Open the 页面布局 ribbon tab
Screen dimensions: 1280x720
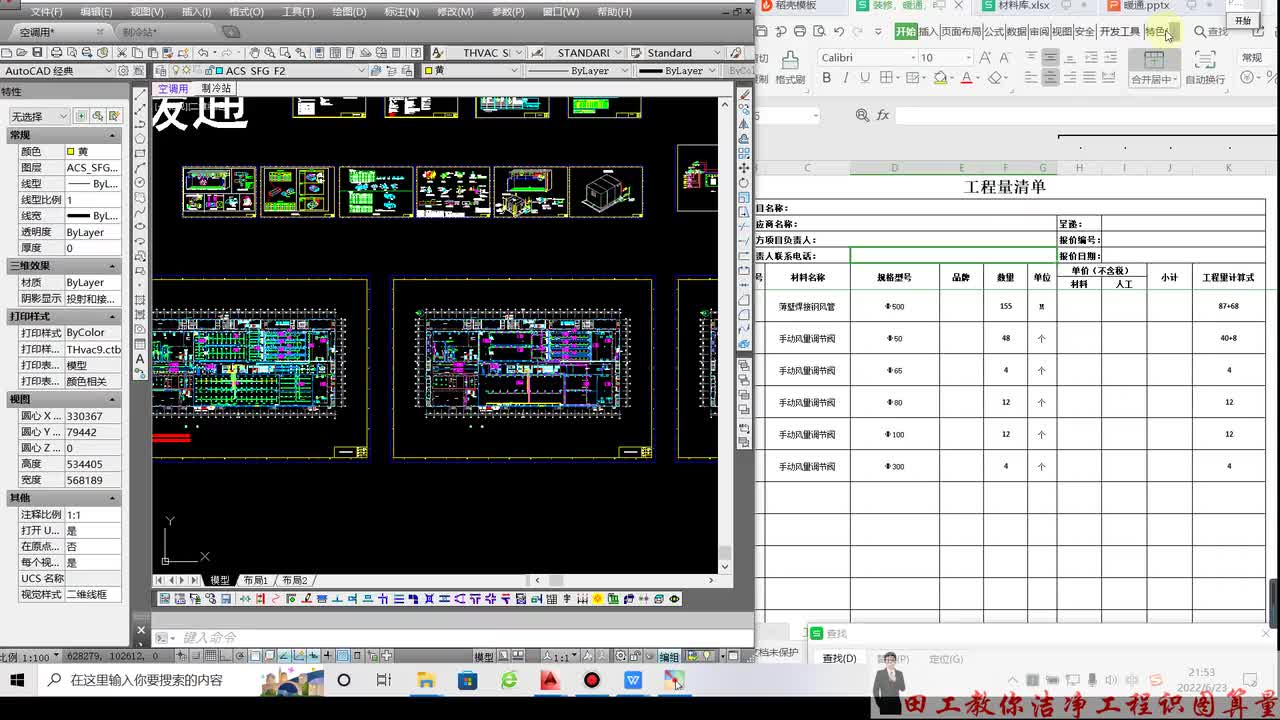(961, 32)
